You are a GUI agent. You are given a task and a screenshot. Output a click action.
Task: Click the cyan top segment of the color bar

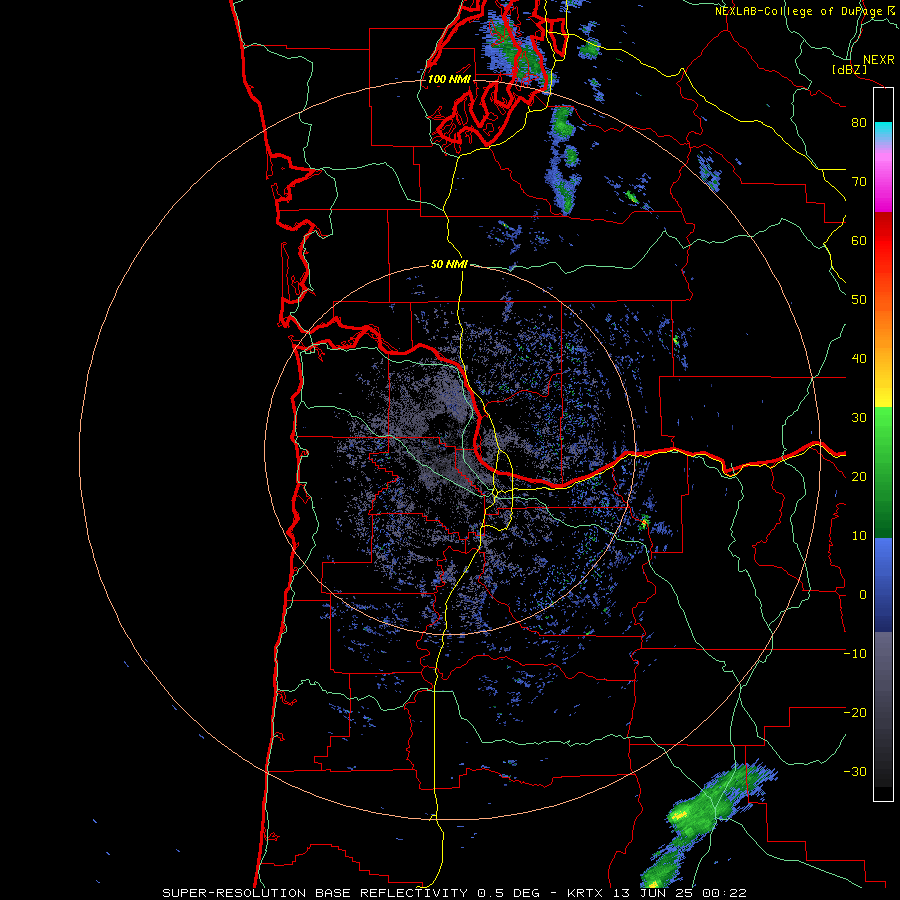883,131
